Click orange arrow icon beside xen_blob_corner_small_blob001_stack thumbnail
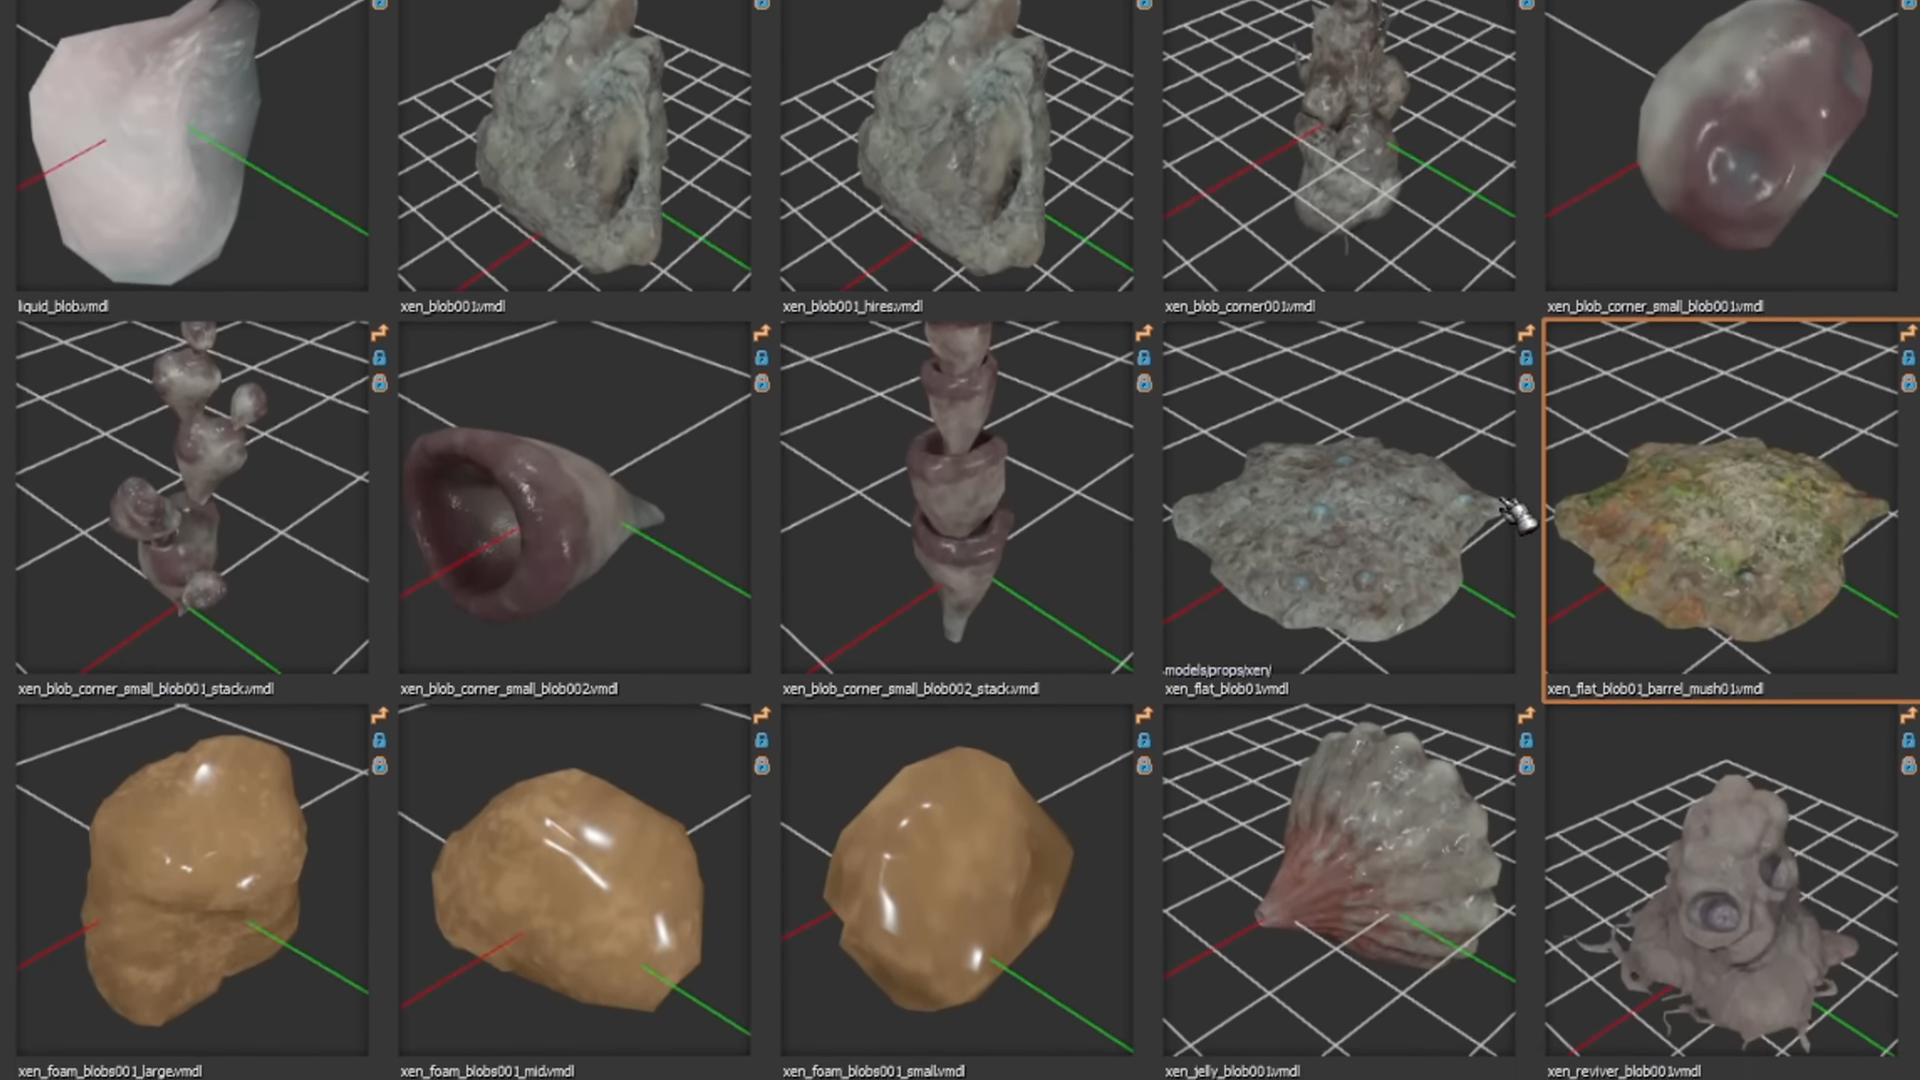The width and height of the screenshot is (1920, 1080). (x=380, y=333)
